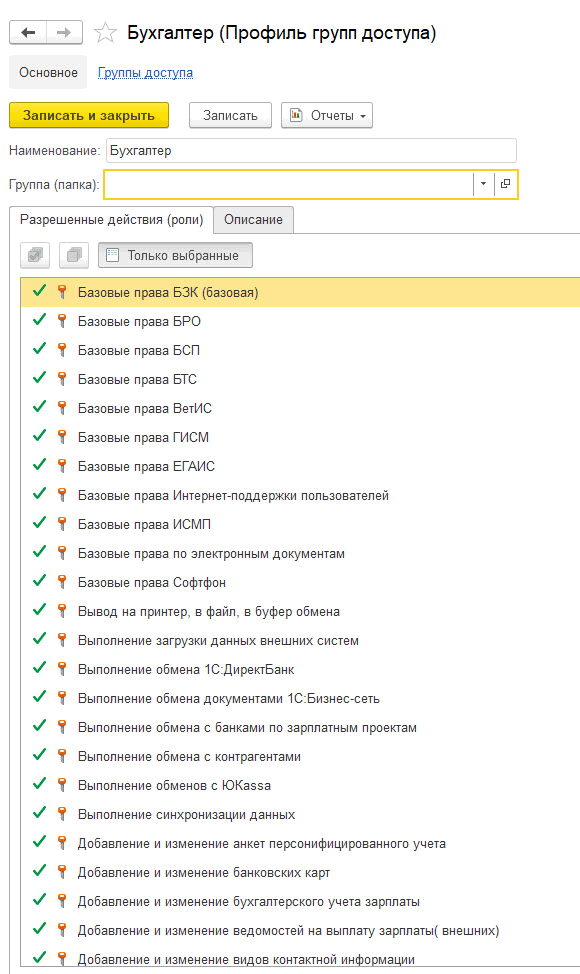Click key icon beside Базовые права БСП
This screenshot has height=974, width=580.
[x=61, y=350]
